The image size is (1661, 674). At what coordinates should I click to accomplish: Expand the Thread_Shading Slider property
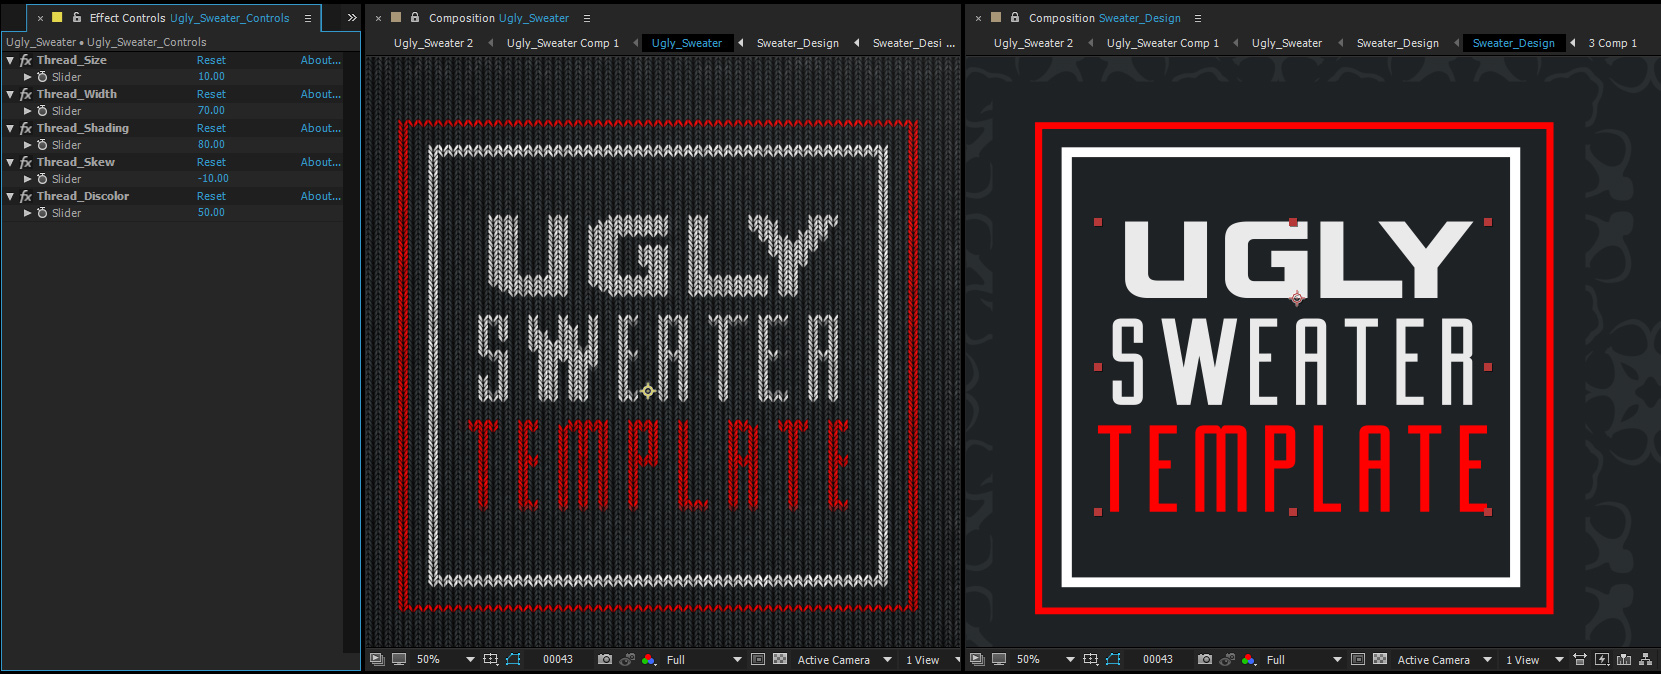[28, 145]
